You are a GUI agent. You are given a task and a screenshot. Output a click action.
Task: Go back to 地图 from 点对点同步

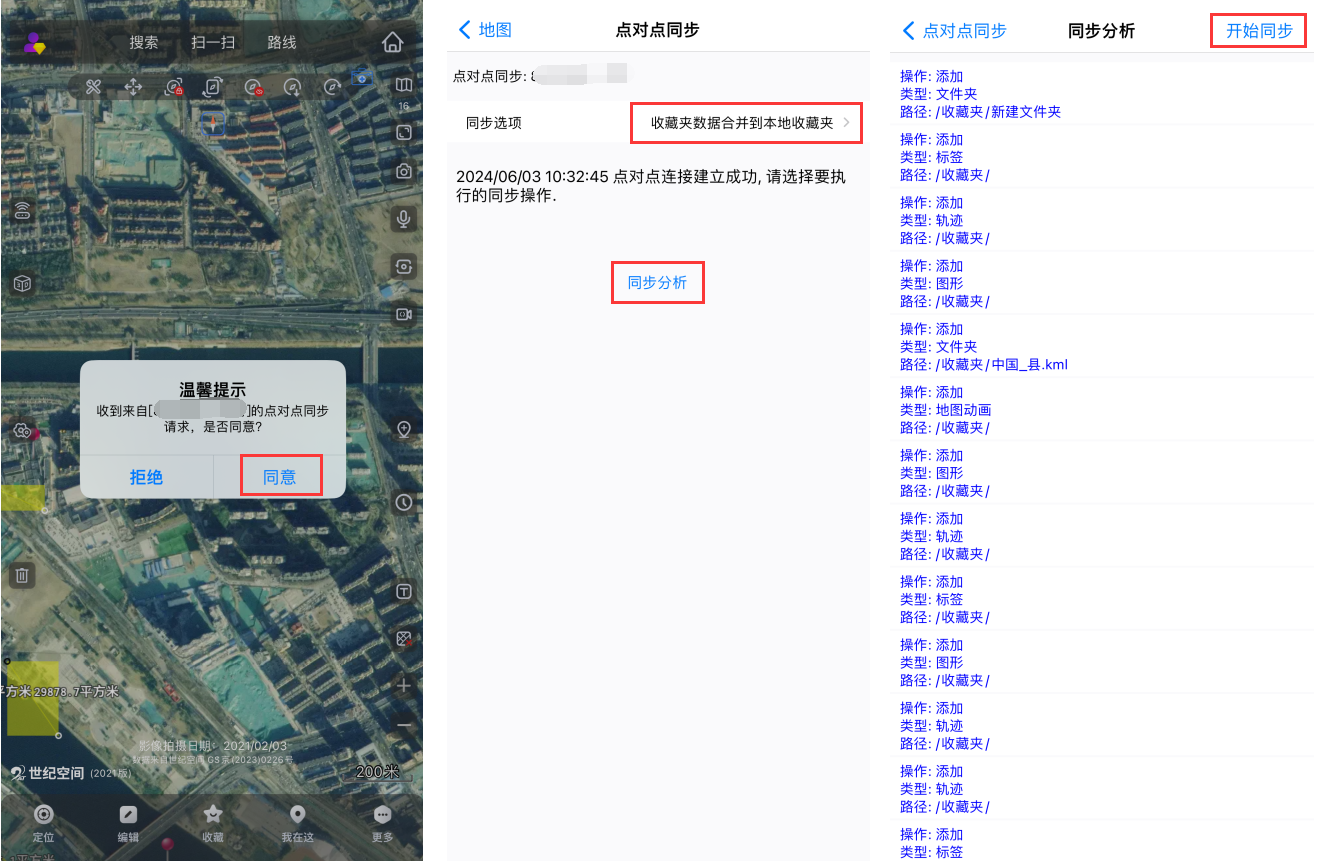point(485,30)
